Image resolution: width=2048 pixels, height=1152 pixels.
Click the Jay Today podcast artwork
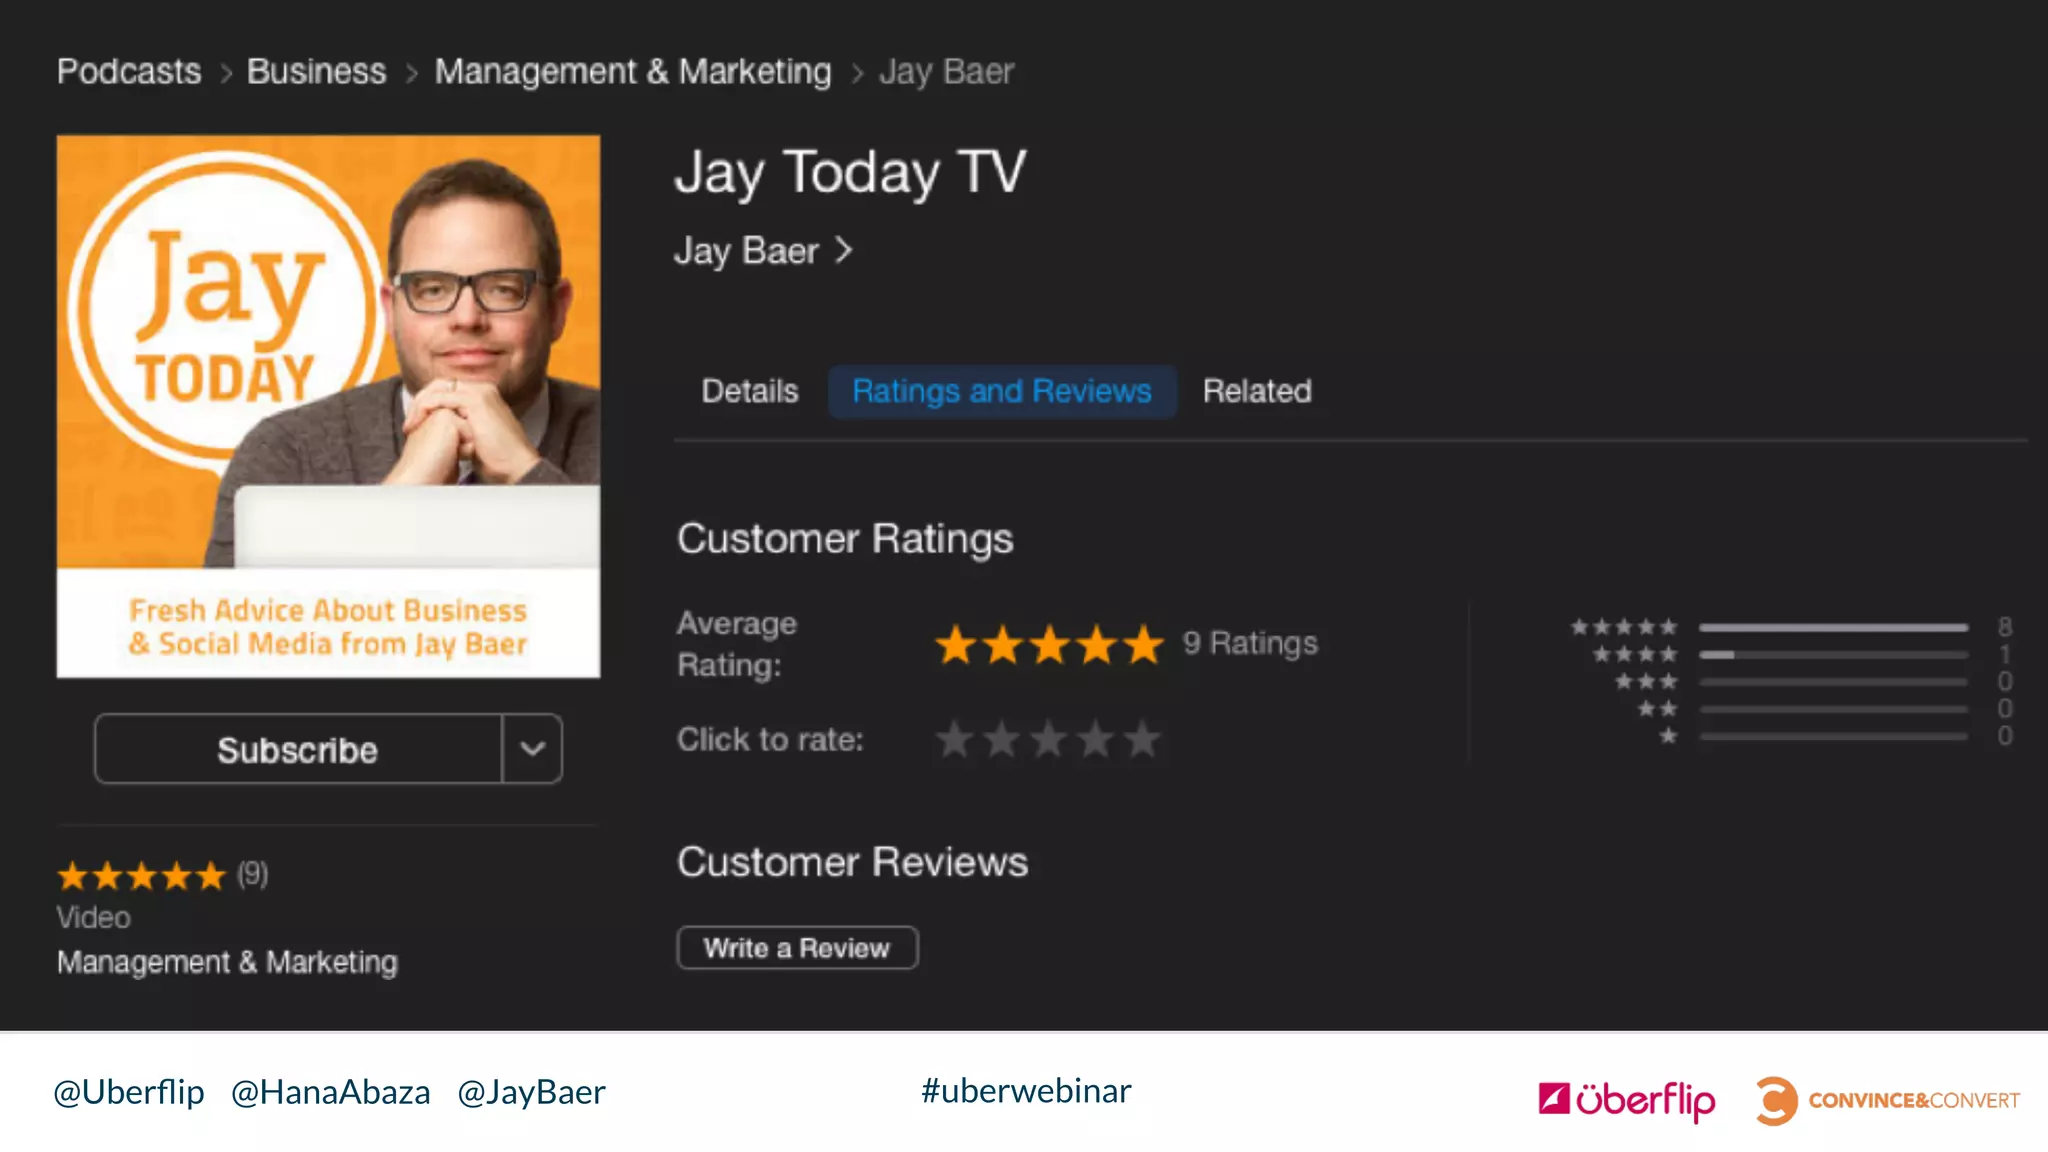coord(328,406)
